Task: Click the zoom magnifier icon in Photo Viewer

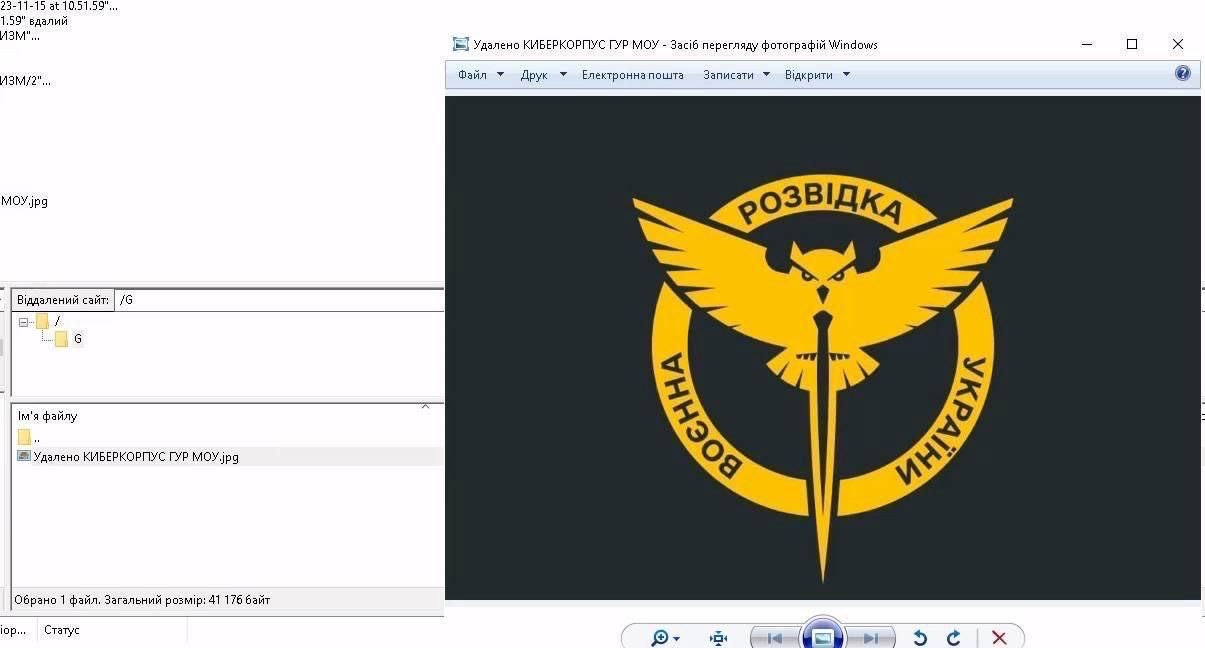Action: pos(660,638)
